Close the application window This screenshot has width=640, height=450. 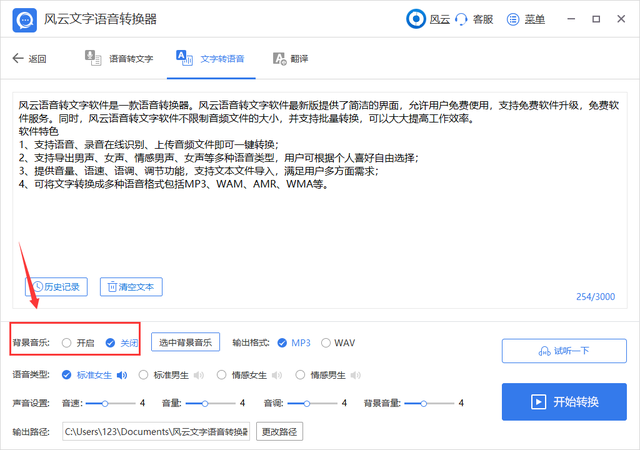[621, 19]
